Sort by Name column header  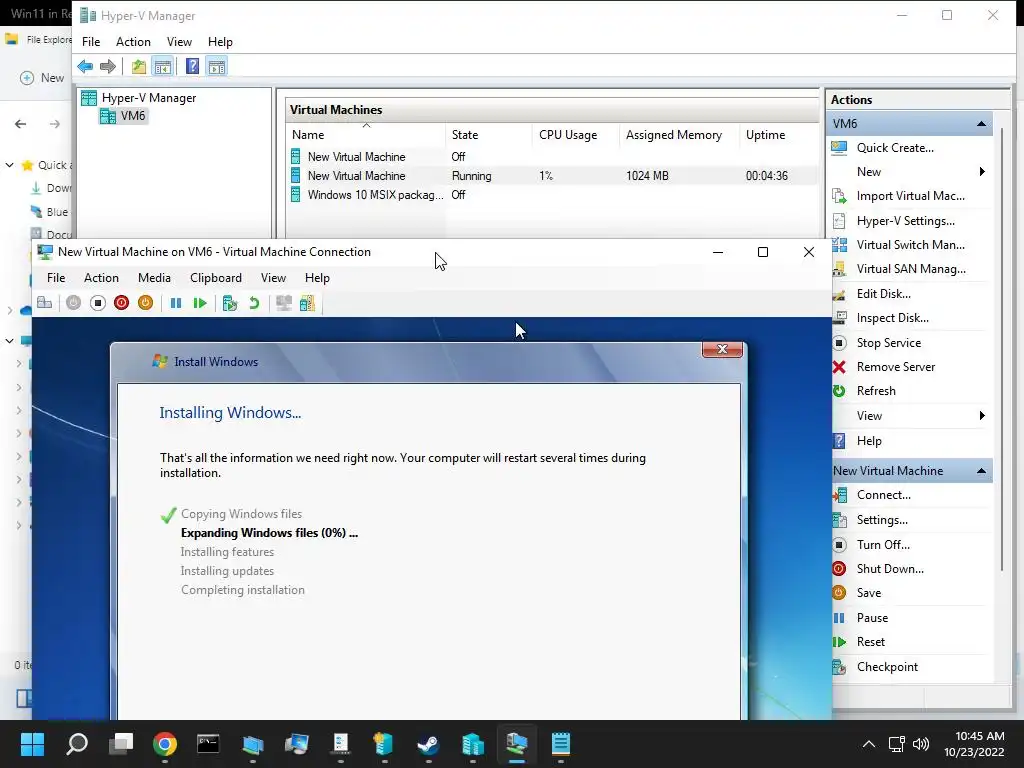click(366, 135)
